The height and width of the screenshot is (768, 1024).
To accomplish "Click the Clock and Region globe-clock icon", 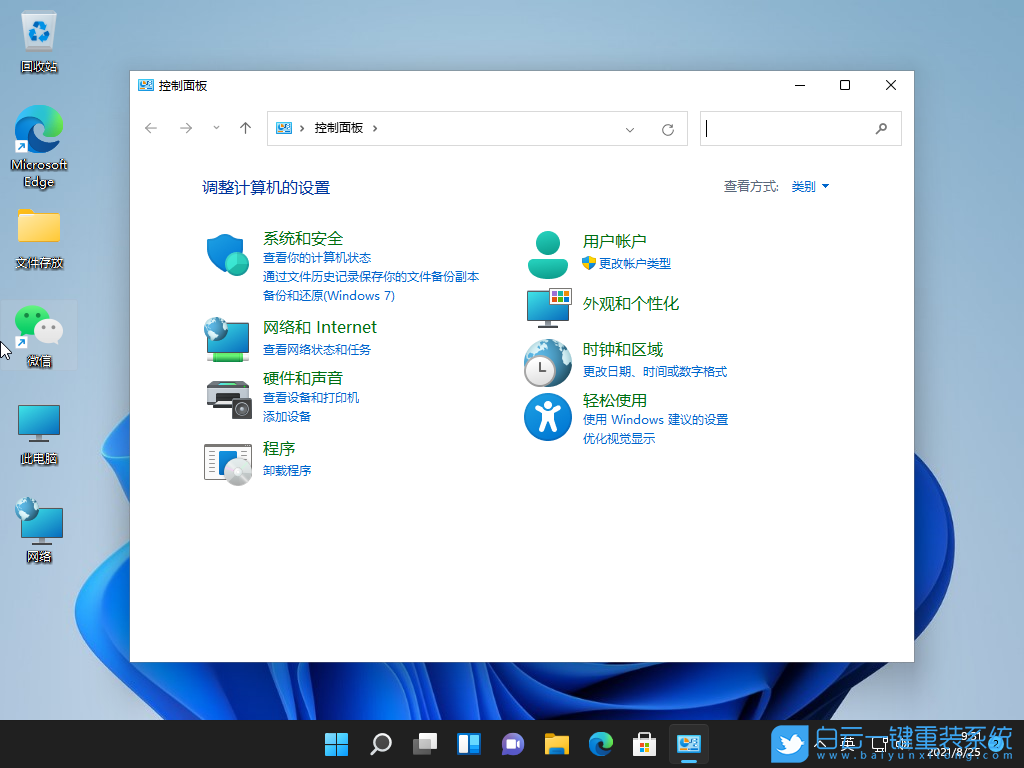I will [547, 362].
